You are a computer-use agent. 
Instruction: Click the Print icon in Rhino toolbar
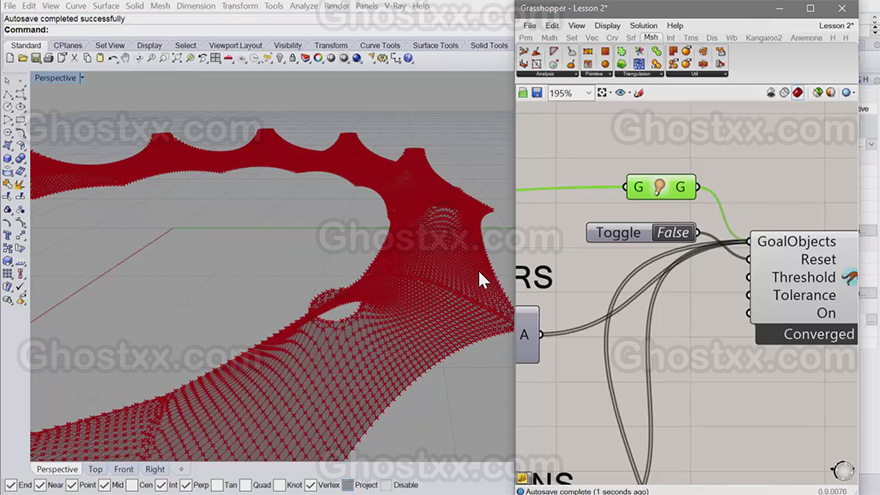pos(48,58)
